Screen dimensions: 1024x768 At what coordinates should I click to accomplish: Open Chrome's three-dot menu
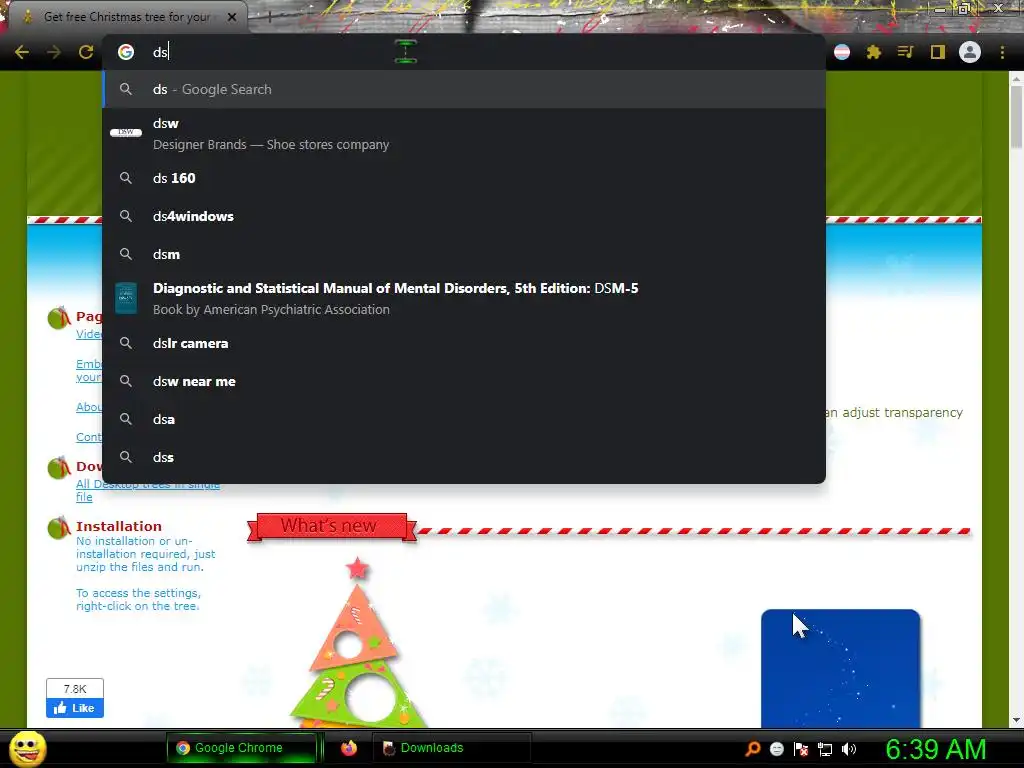point(1002,52)
